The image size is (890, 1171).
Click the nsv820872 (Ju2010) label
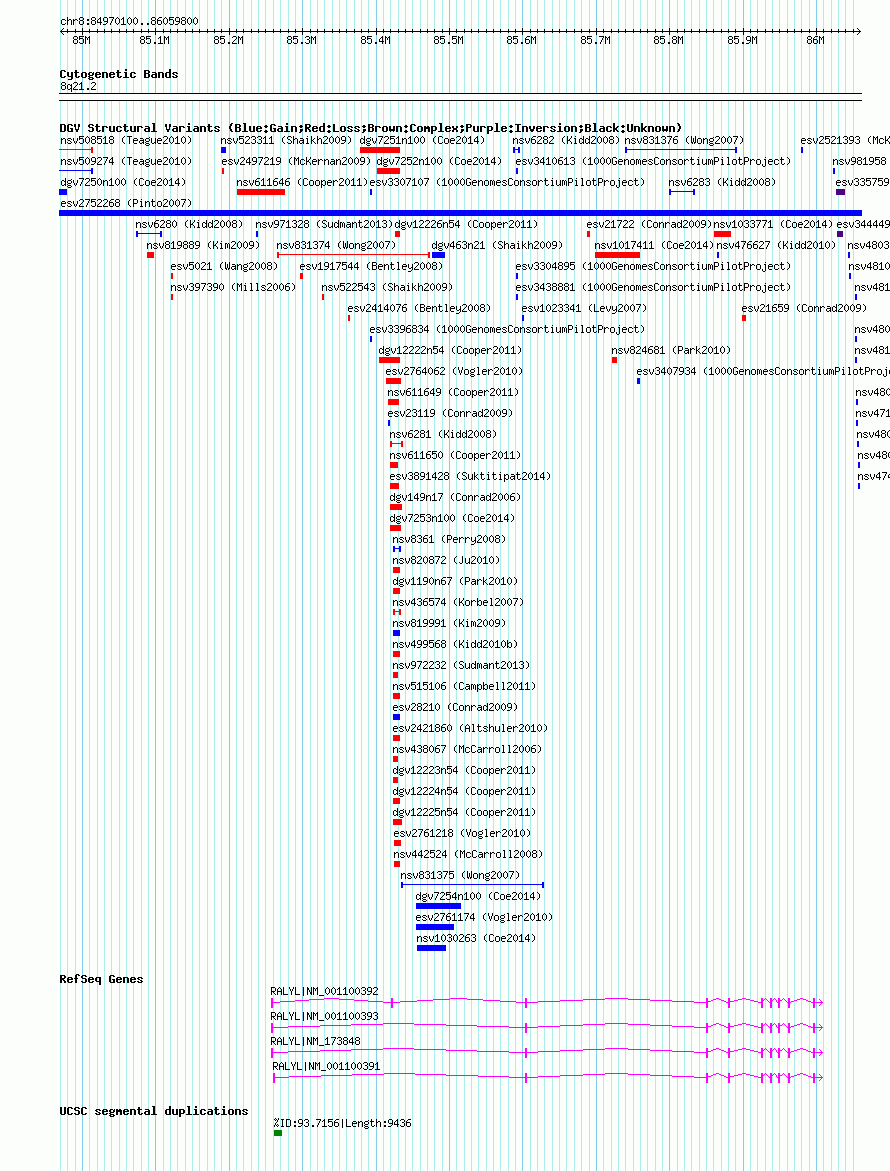pos(446,559)
